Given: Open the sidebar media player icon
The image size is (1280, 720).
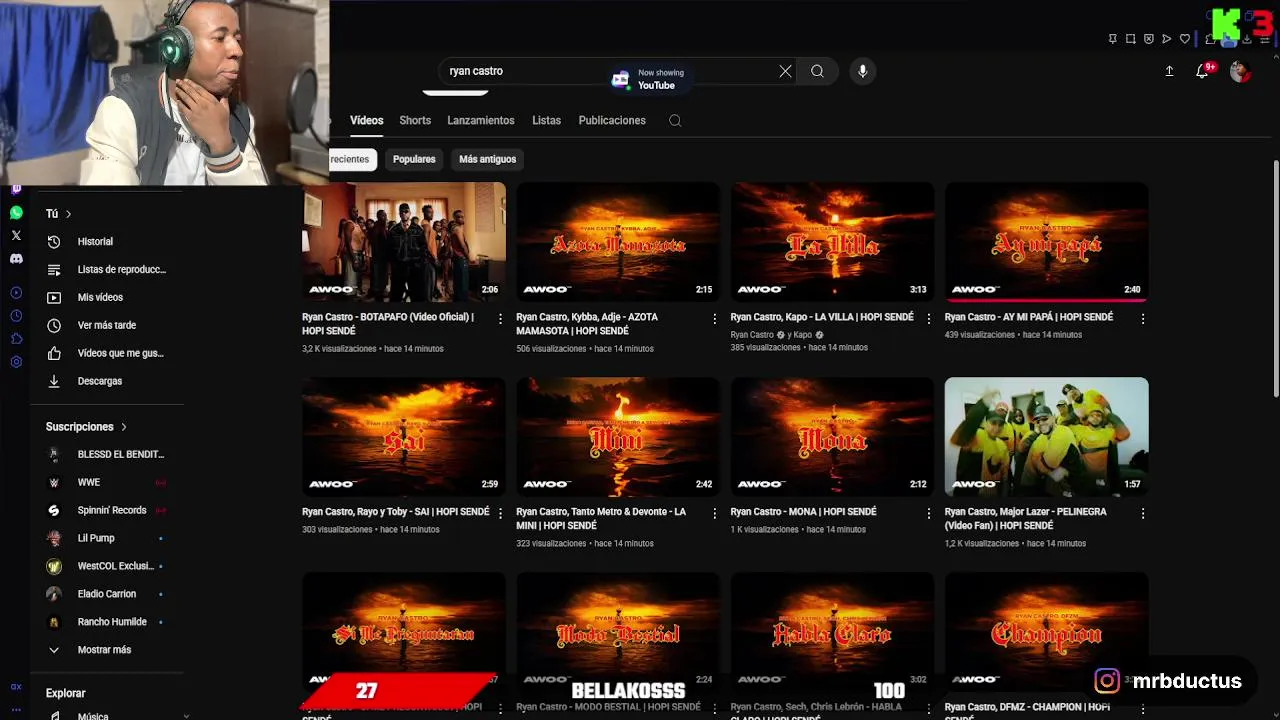Looking at the screenshot, I should 16,293.
